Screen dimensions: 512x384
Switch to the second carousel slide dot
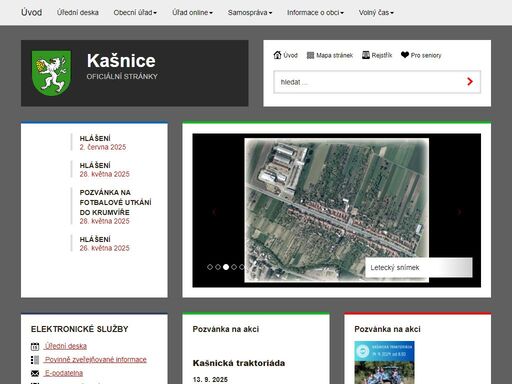(x=218, y=267)
